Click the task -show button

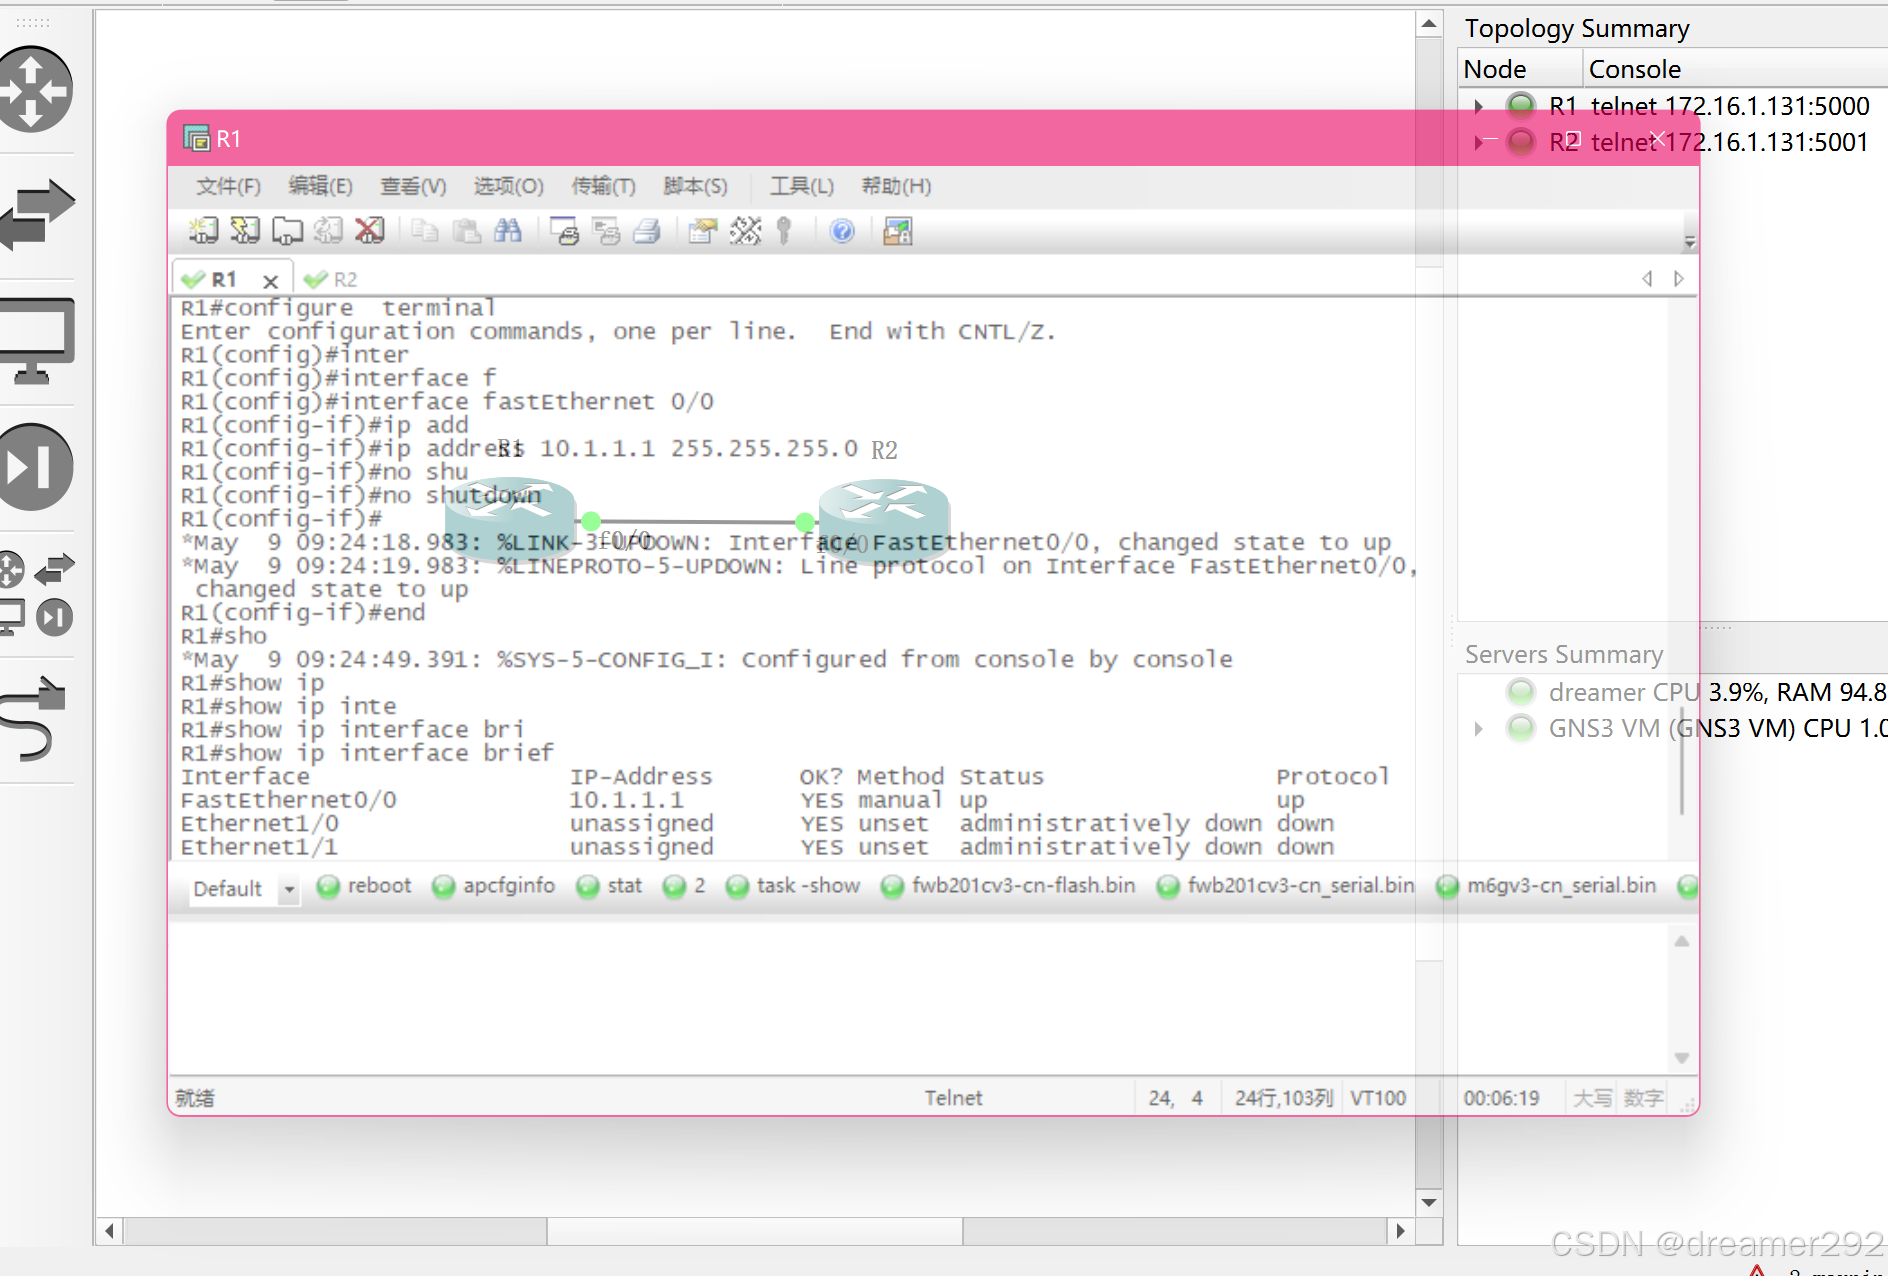coord(794,886)
